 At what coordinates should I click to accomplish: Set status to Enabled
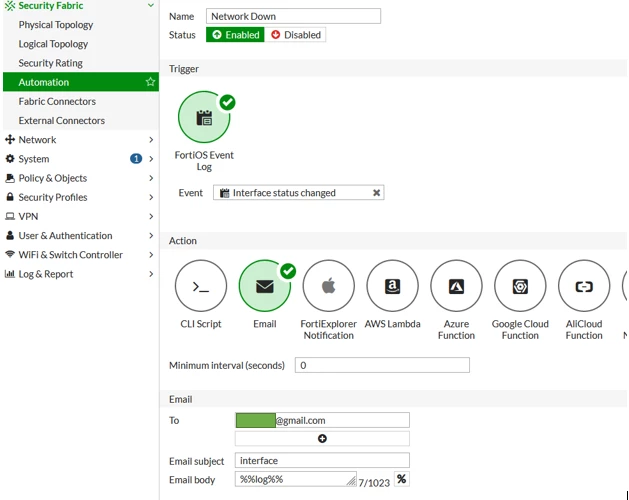(x=235, y=35)
